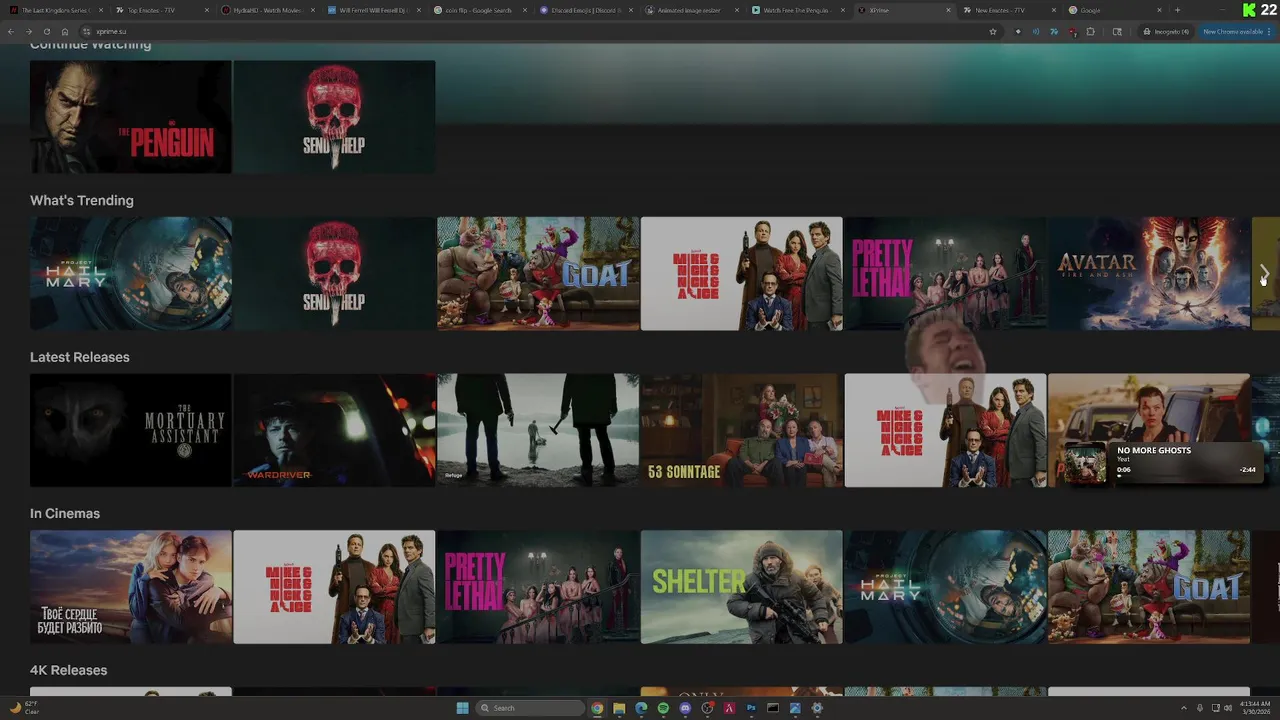
Task: Open the terminal icon on taskbar
Action: tap(773, 708)
